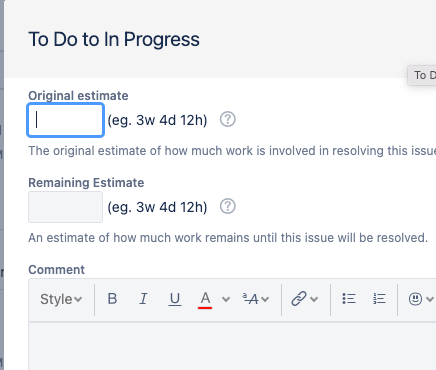The image size is (436, 370).
Task: Focus the Original estimate input field
Action: pos(65,120)
